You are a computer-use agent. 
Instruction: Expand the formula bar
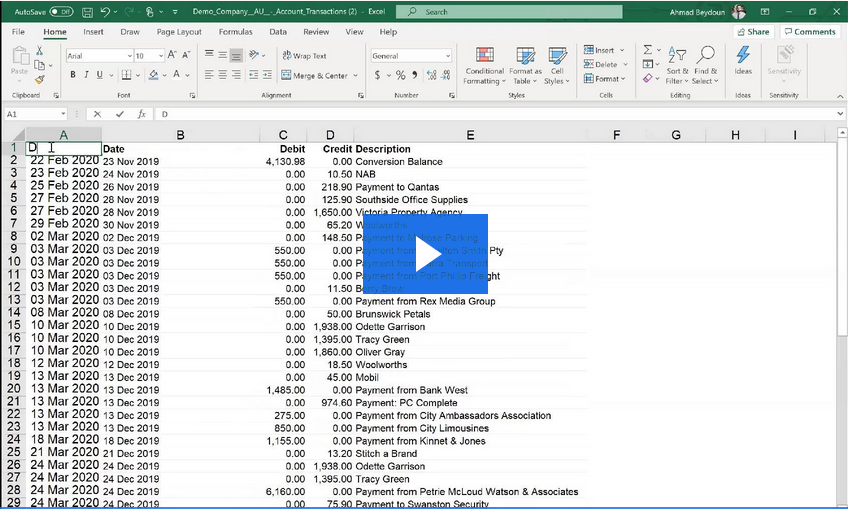tap(840, 114)
